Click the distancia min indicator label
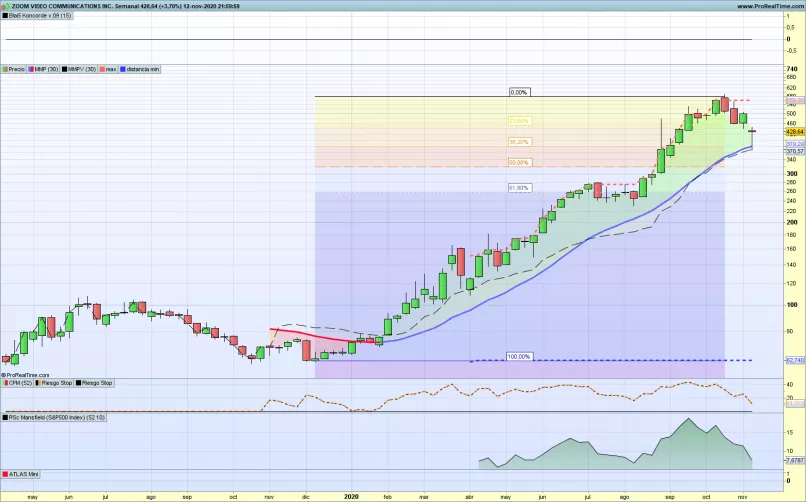This screenshot has width=806, height=502. click(140, 69)
